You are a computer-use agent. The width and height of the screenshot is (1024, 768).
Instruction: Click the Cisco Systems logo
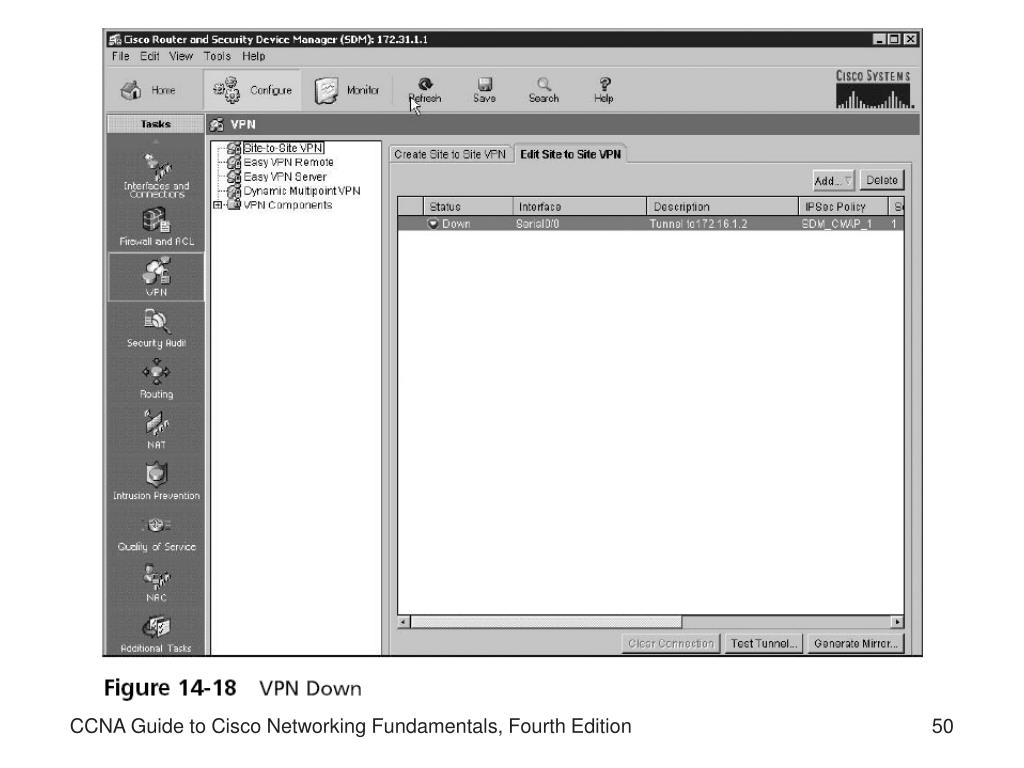coord(874,89)
